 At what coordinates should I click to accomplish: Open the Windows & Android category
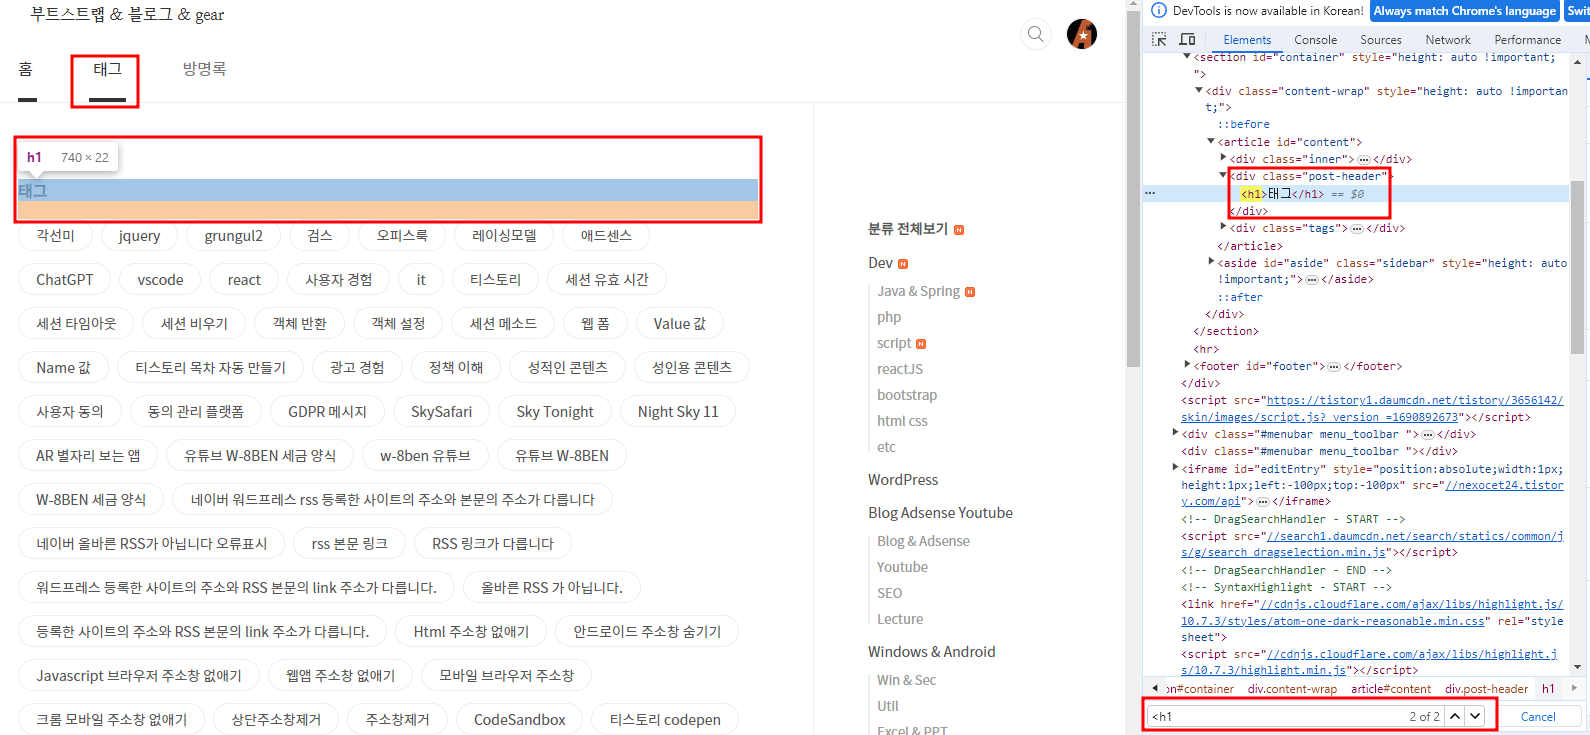pyautogui.click(x=932, y=652)
